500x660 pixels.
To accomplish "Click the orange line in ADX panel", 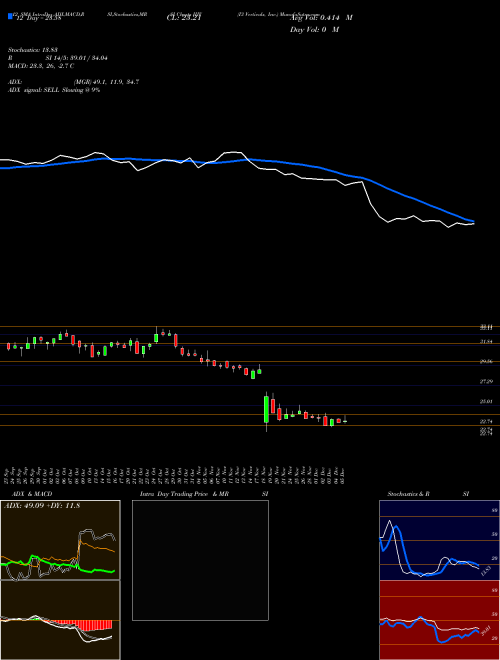I will [x=97, y=547].
